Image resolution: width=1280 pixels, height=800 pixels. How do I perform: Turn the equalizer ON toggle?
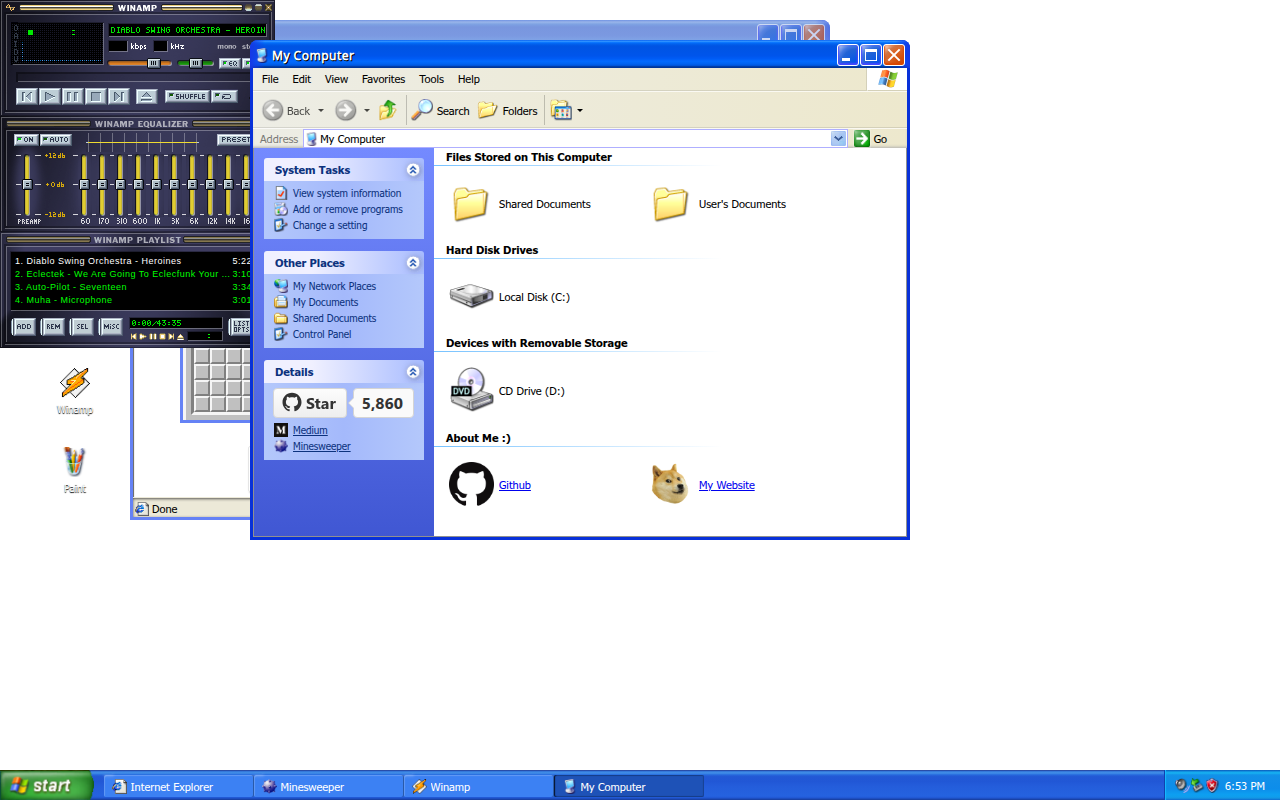pos(26,140)
